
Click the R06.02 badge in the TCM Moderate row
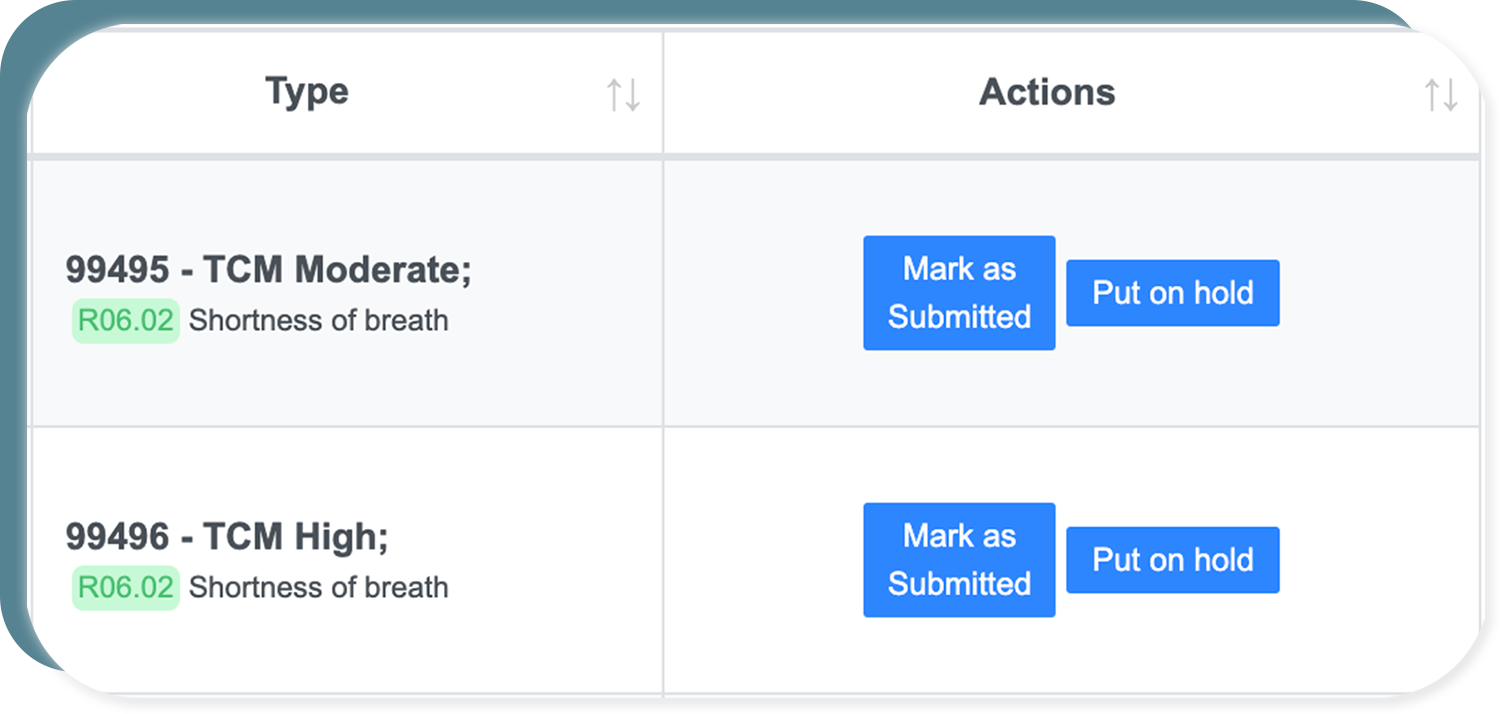click(x=126, y=321)
